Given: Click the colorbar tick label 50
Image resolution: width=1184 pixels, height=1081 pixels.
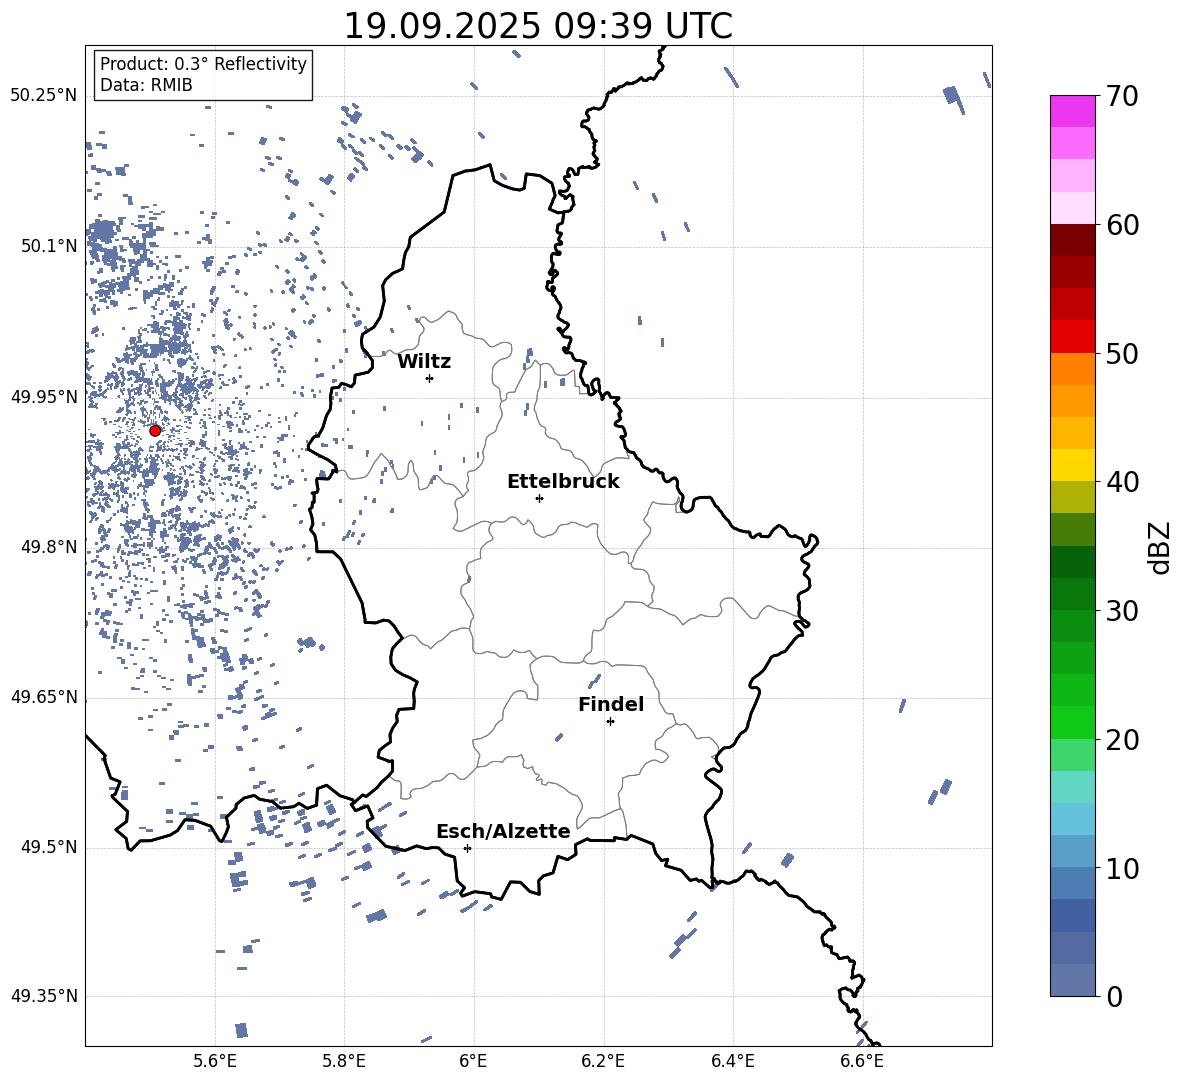Looking at the screenshot, I should coord(1122,354).
